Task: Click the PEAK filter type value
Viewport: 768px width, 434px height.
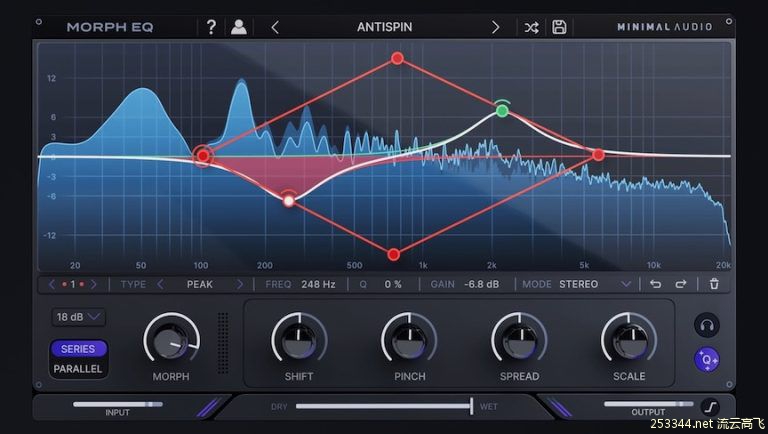Action: (200, 284)
